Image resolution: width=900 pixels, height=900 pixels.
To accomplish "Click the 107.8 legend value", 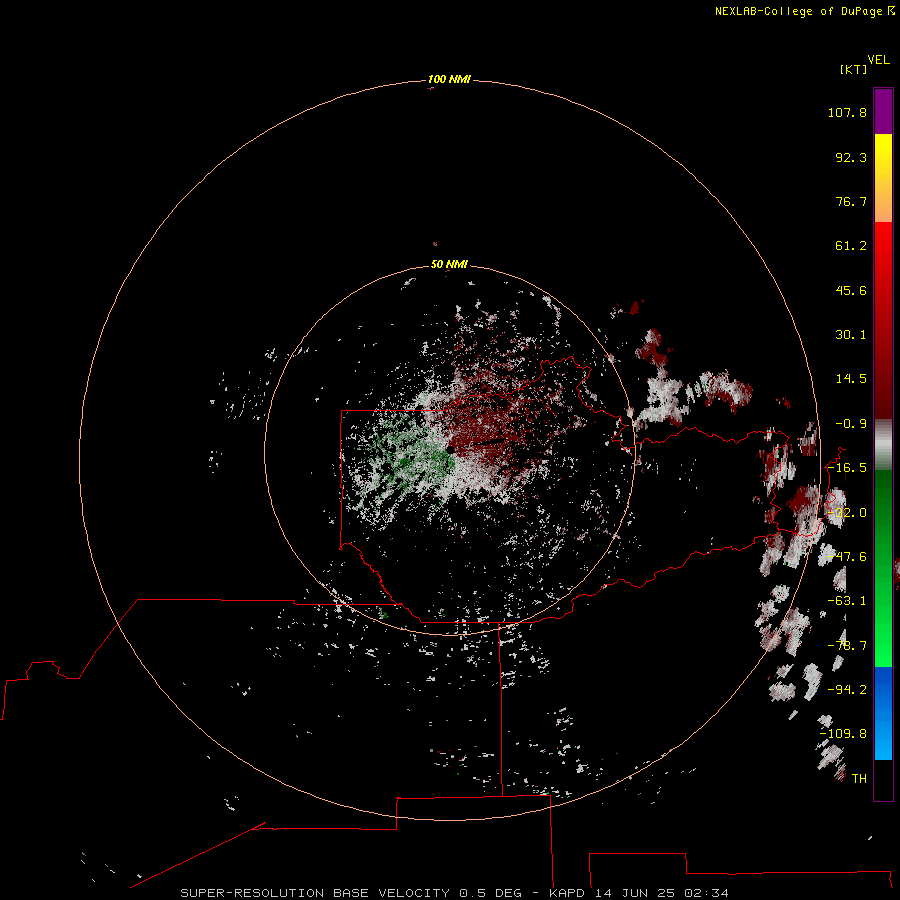I will [847, 112].
